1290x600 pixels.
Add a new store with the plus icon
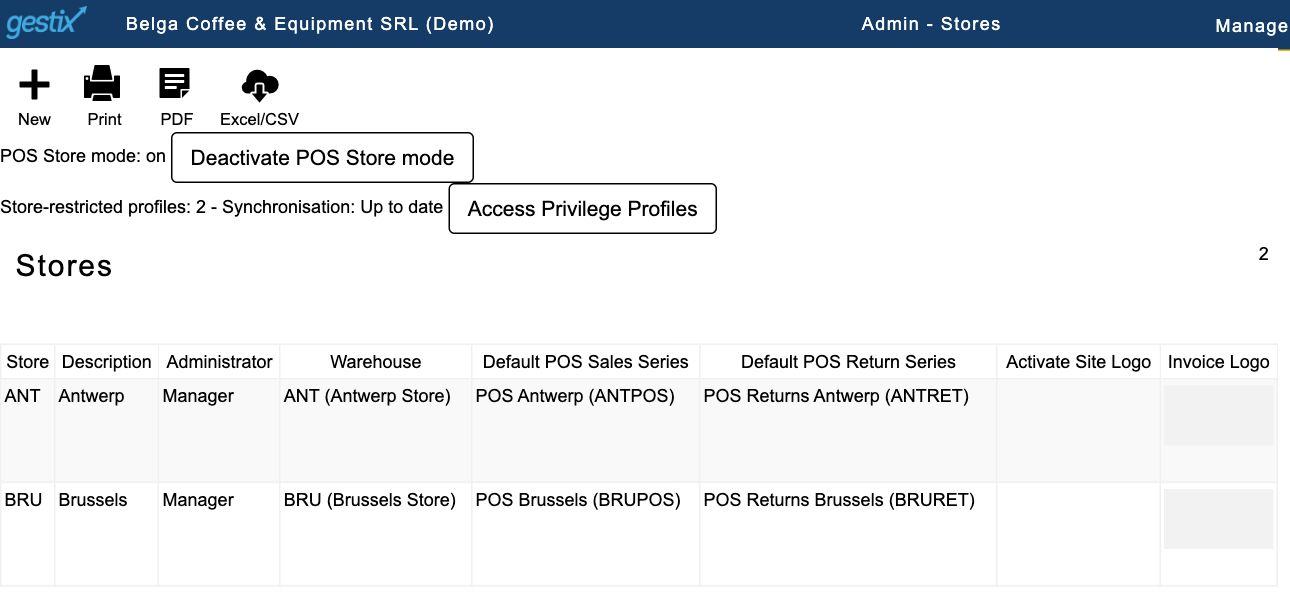(x=34, y=85)
